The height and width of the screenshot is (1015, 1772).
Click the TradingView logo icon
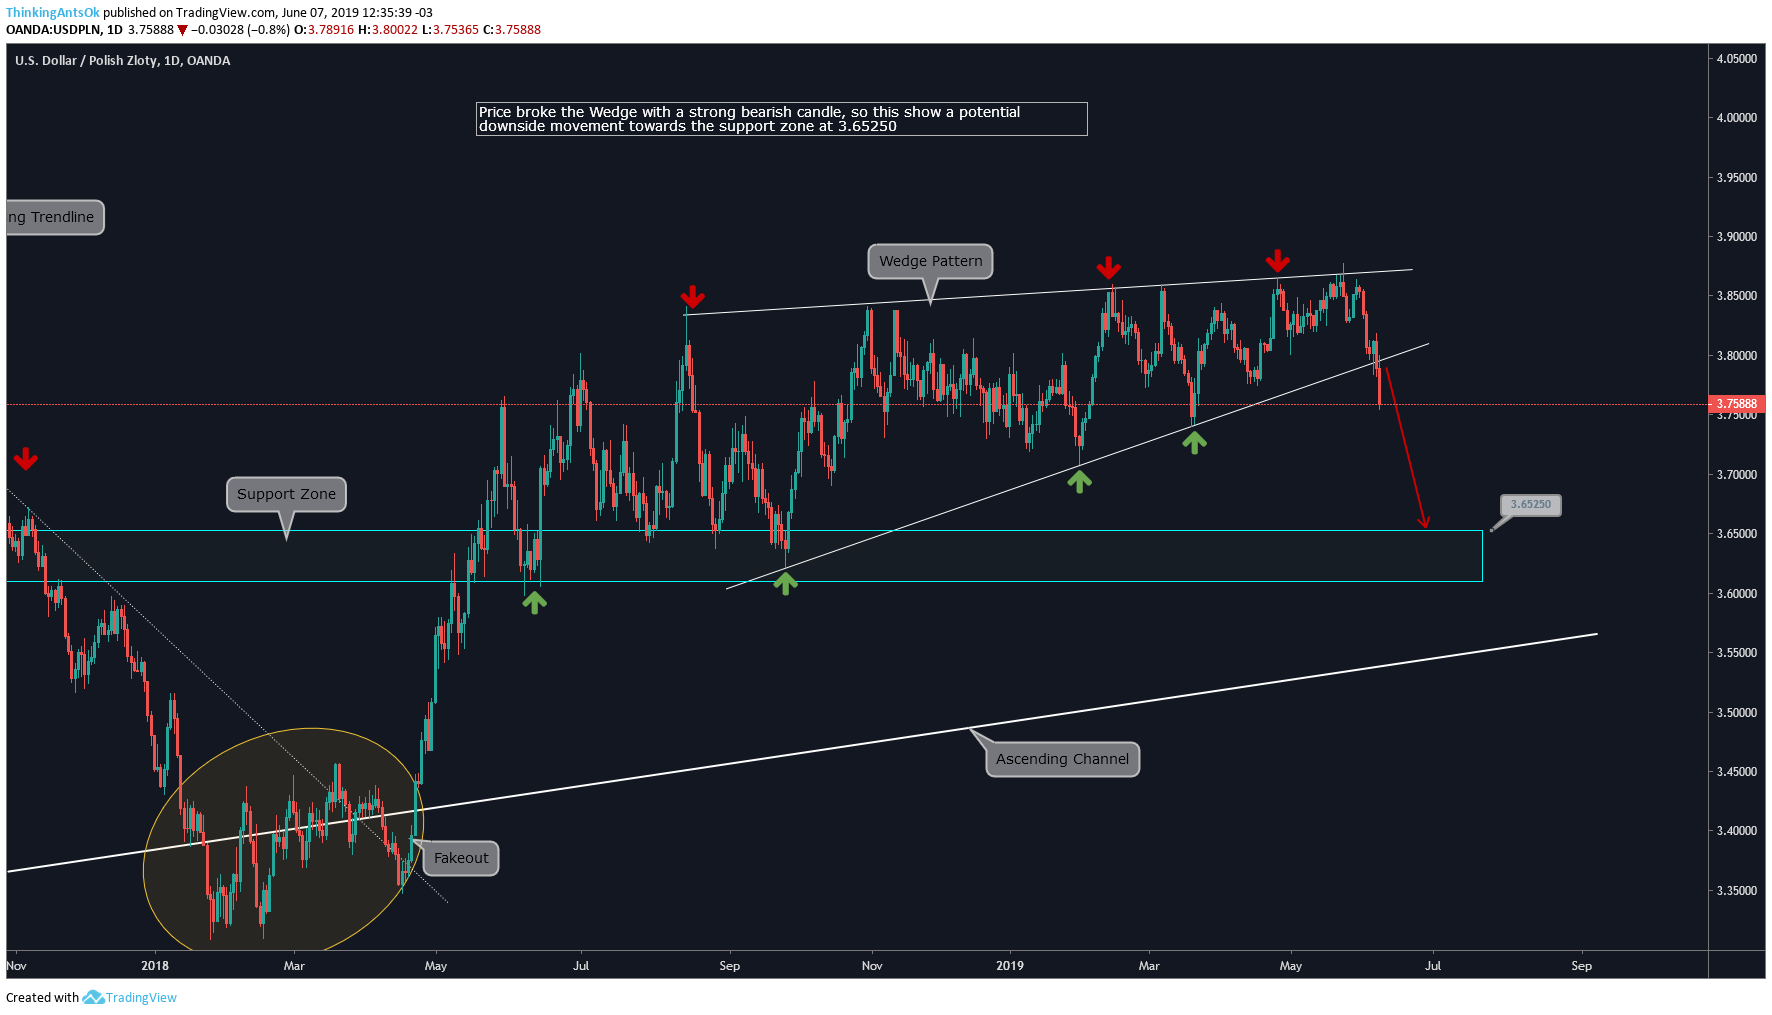tap(93, 997)
